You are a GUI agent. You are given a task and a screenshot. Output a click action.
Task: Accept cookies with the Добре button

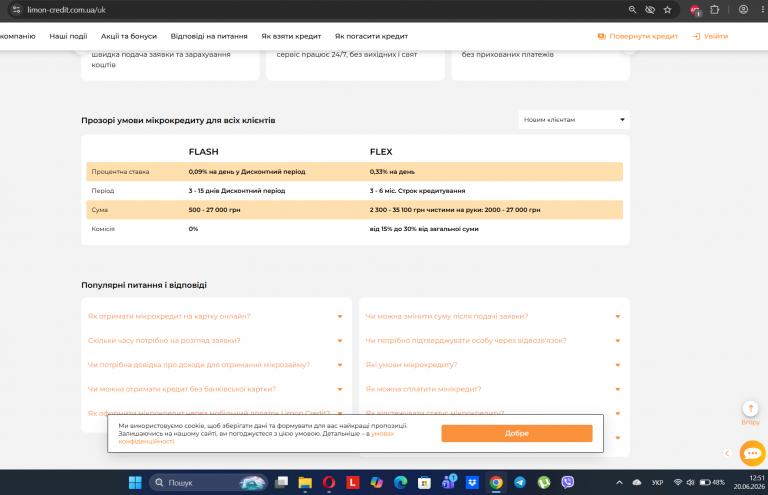click(x=517, y=433)
